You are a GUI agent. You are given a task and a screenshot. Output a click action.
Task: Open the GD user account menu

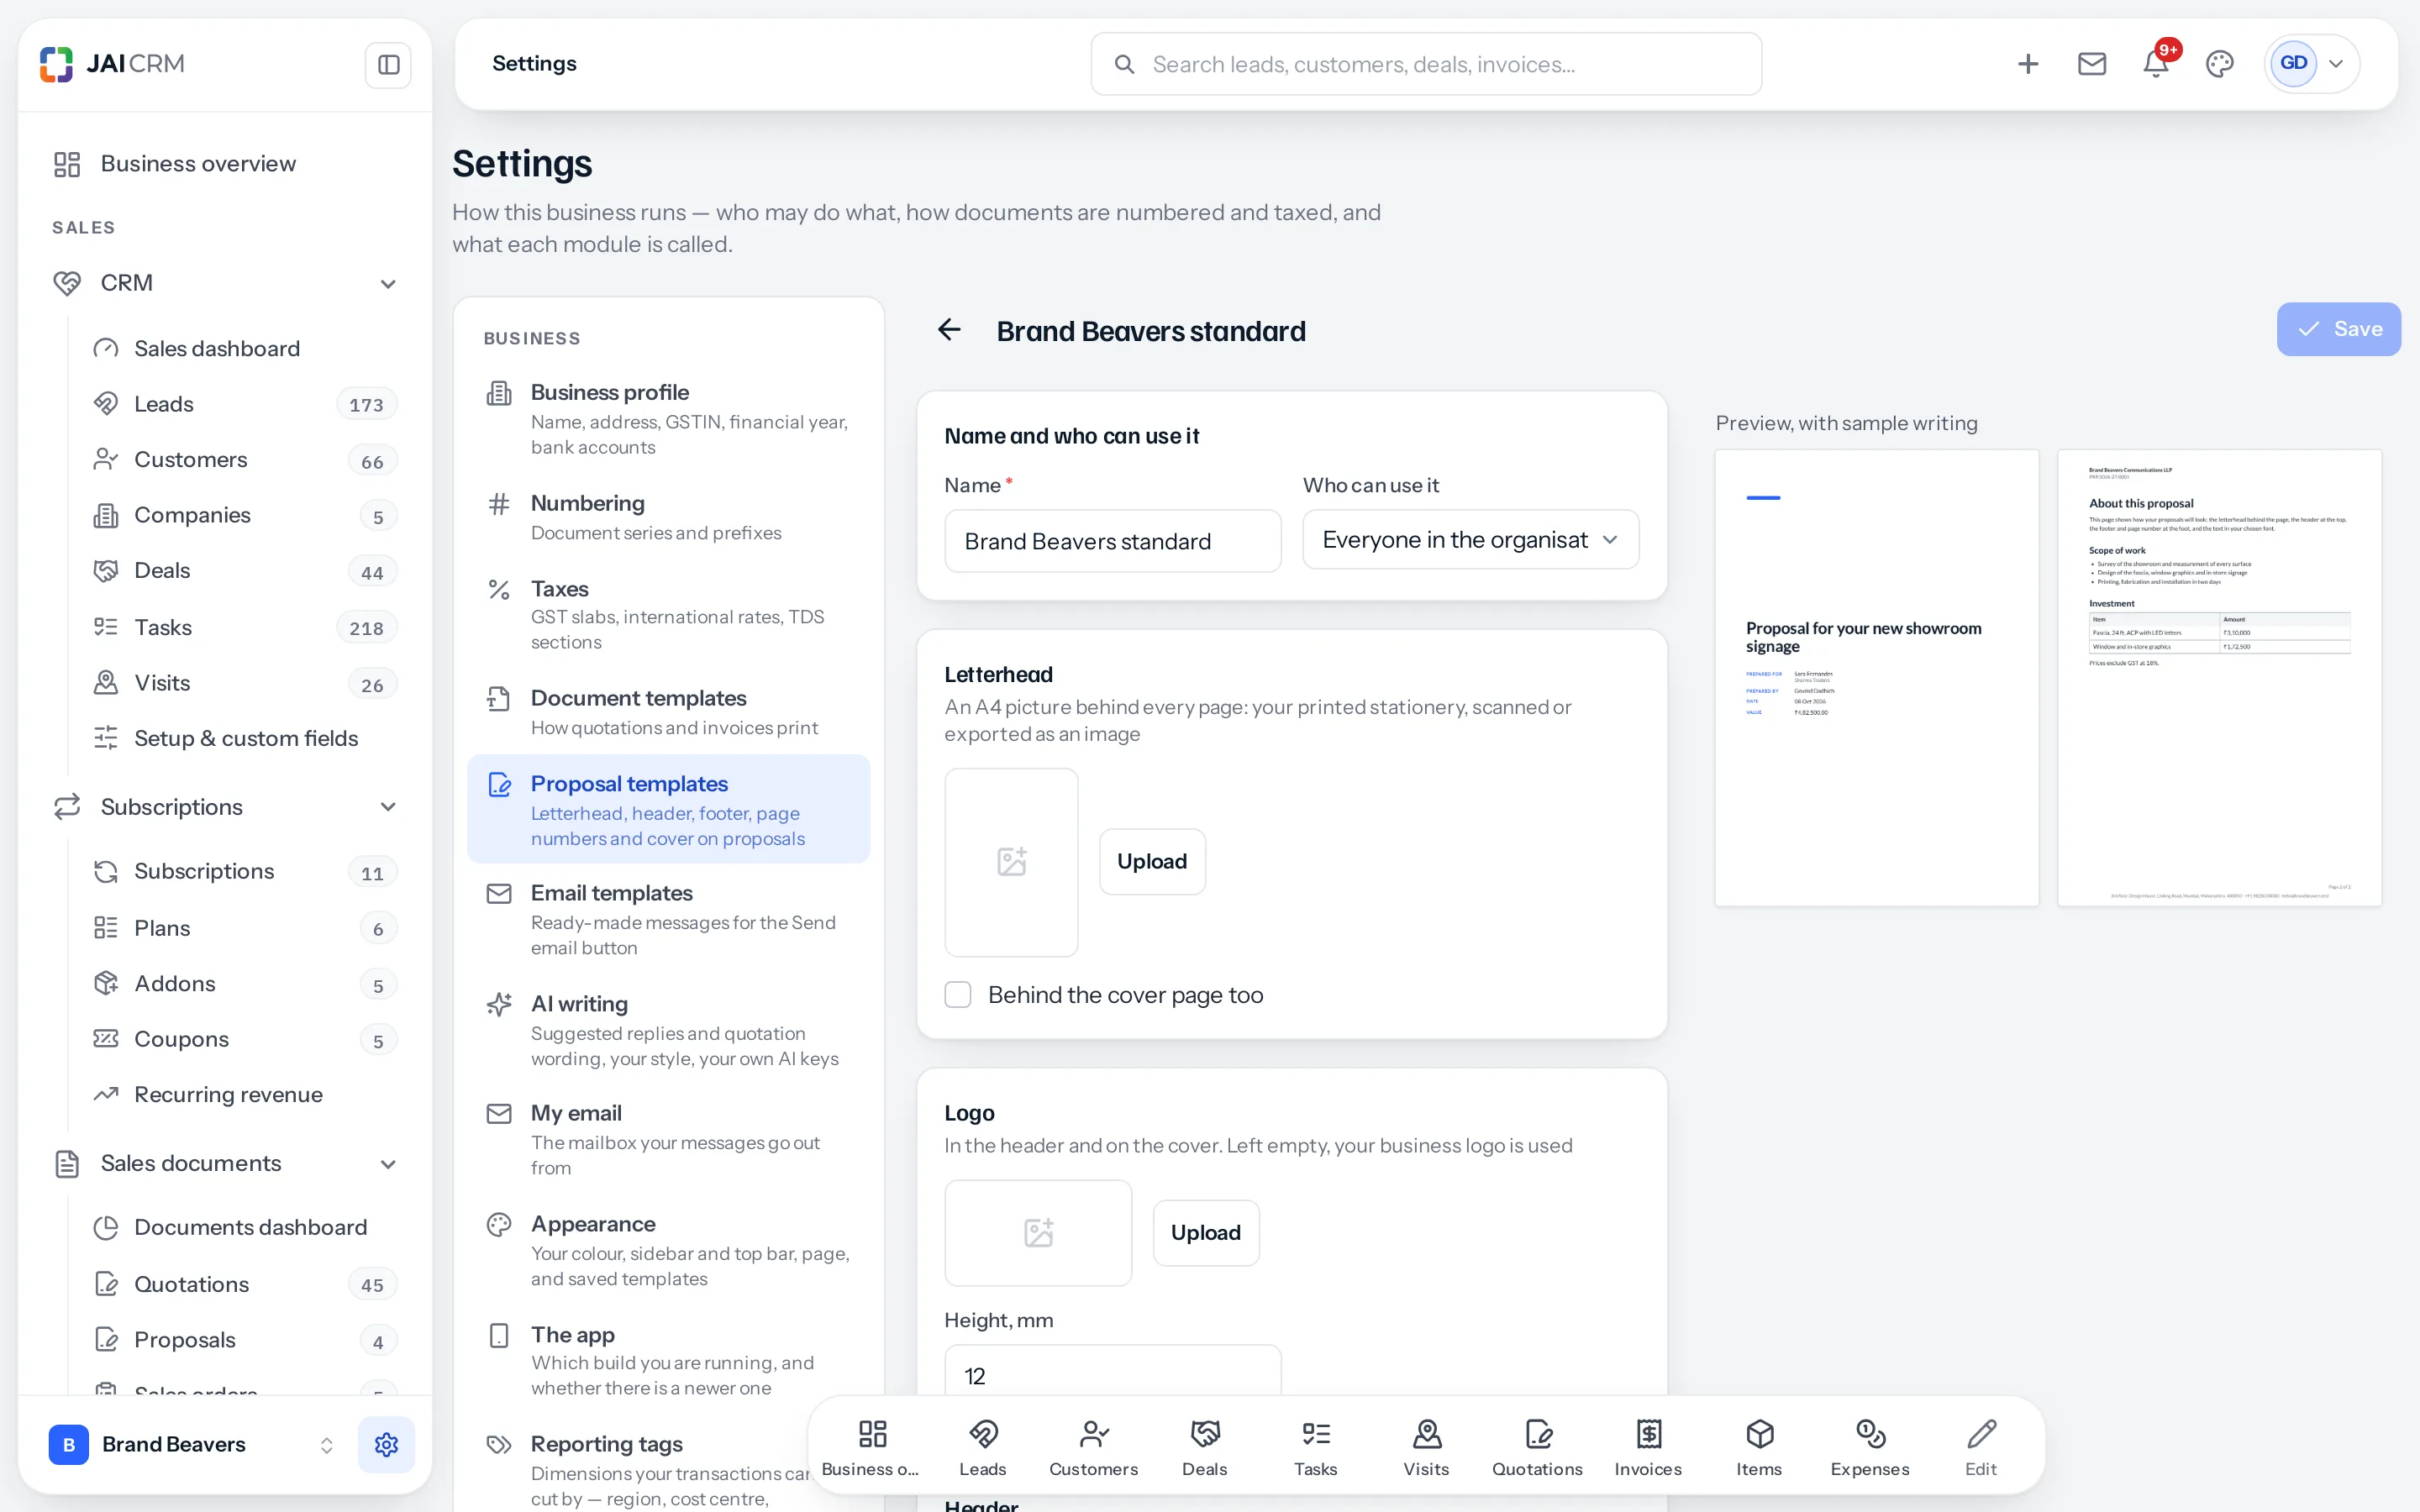[x=2312, y=64]
